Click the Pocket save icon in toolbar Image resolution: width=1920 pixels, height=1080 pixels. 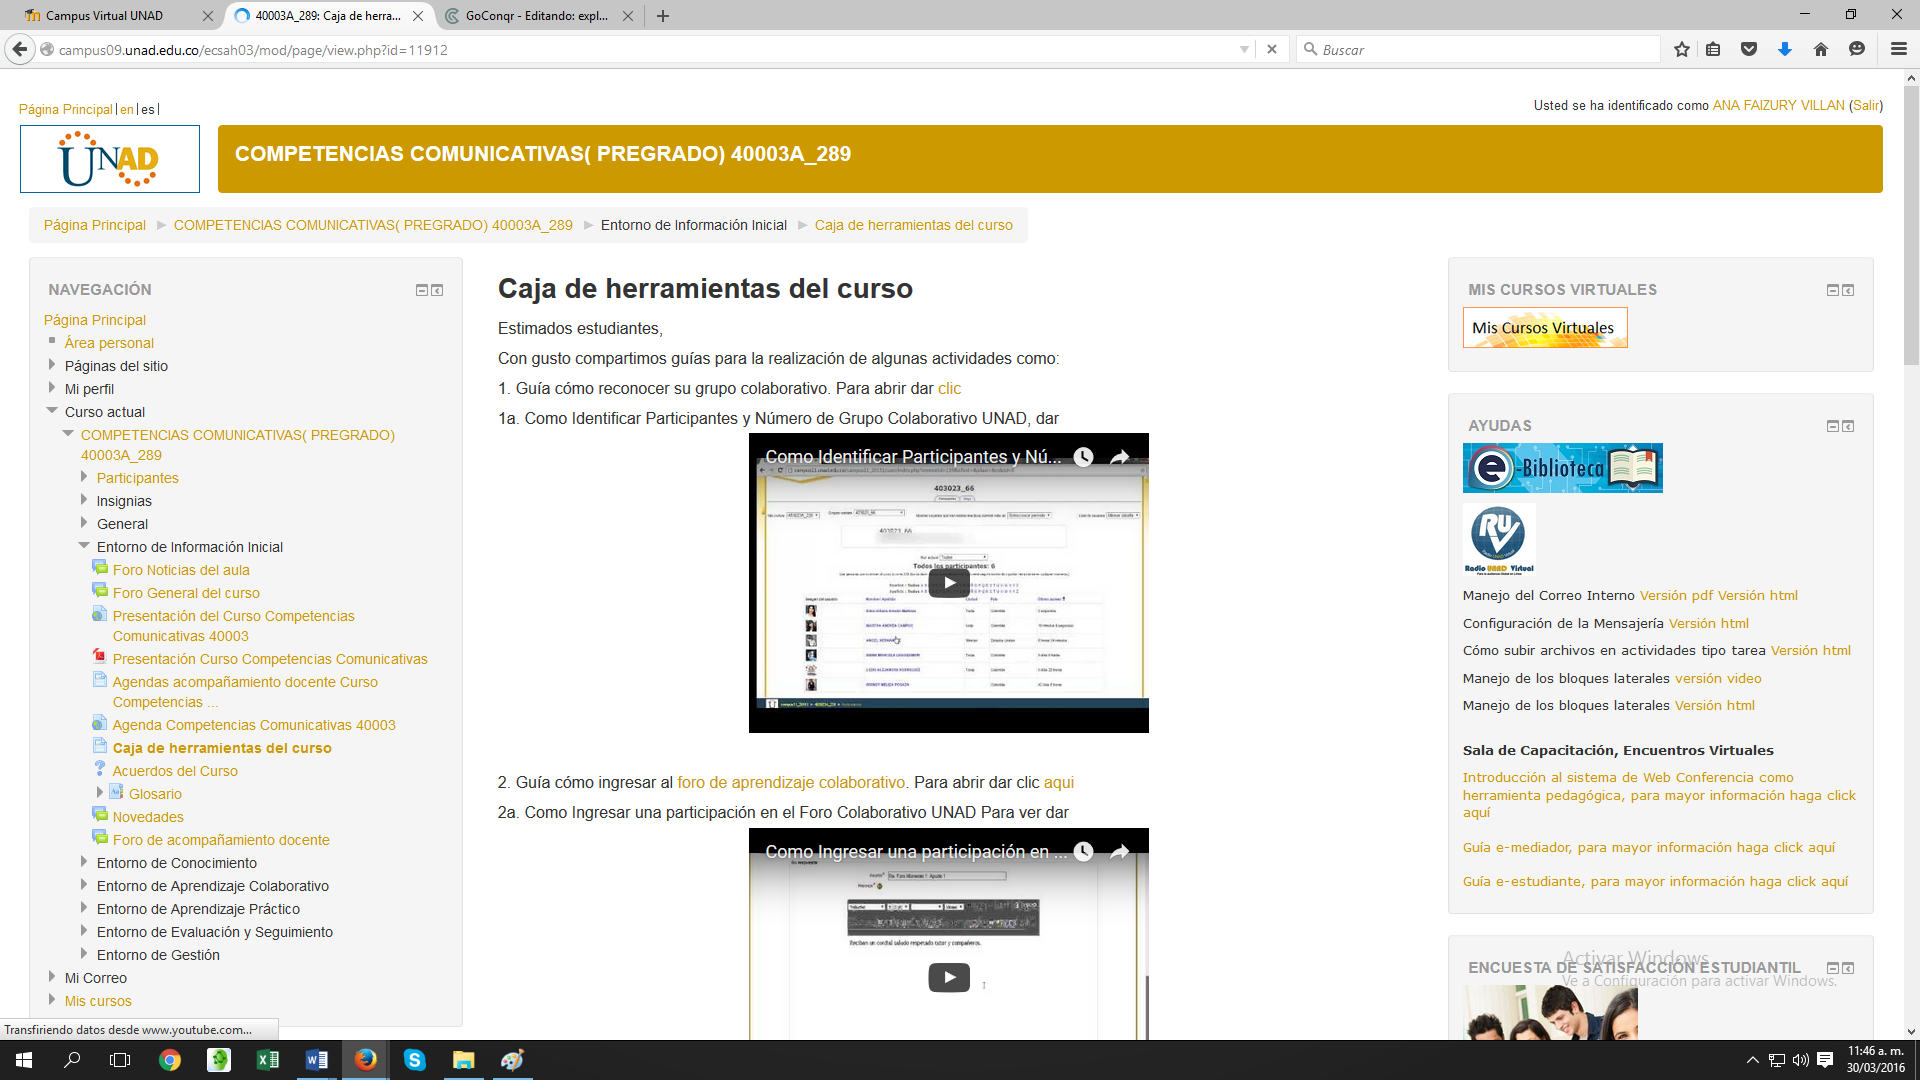click(1749, 49)
